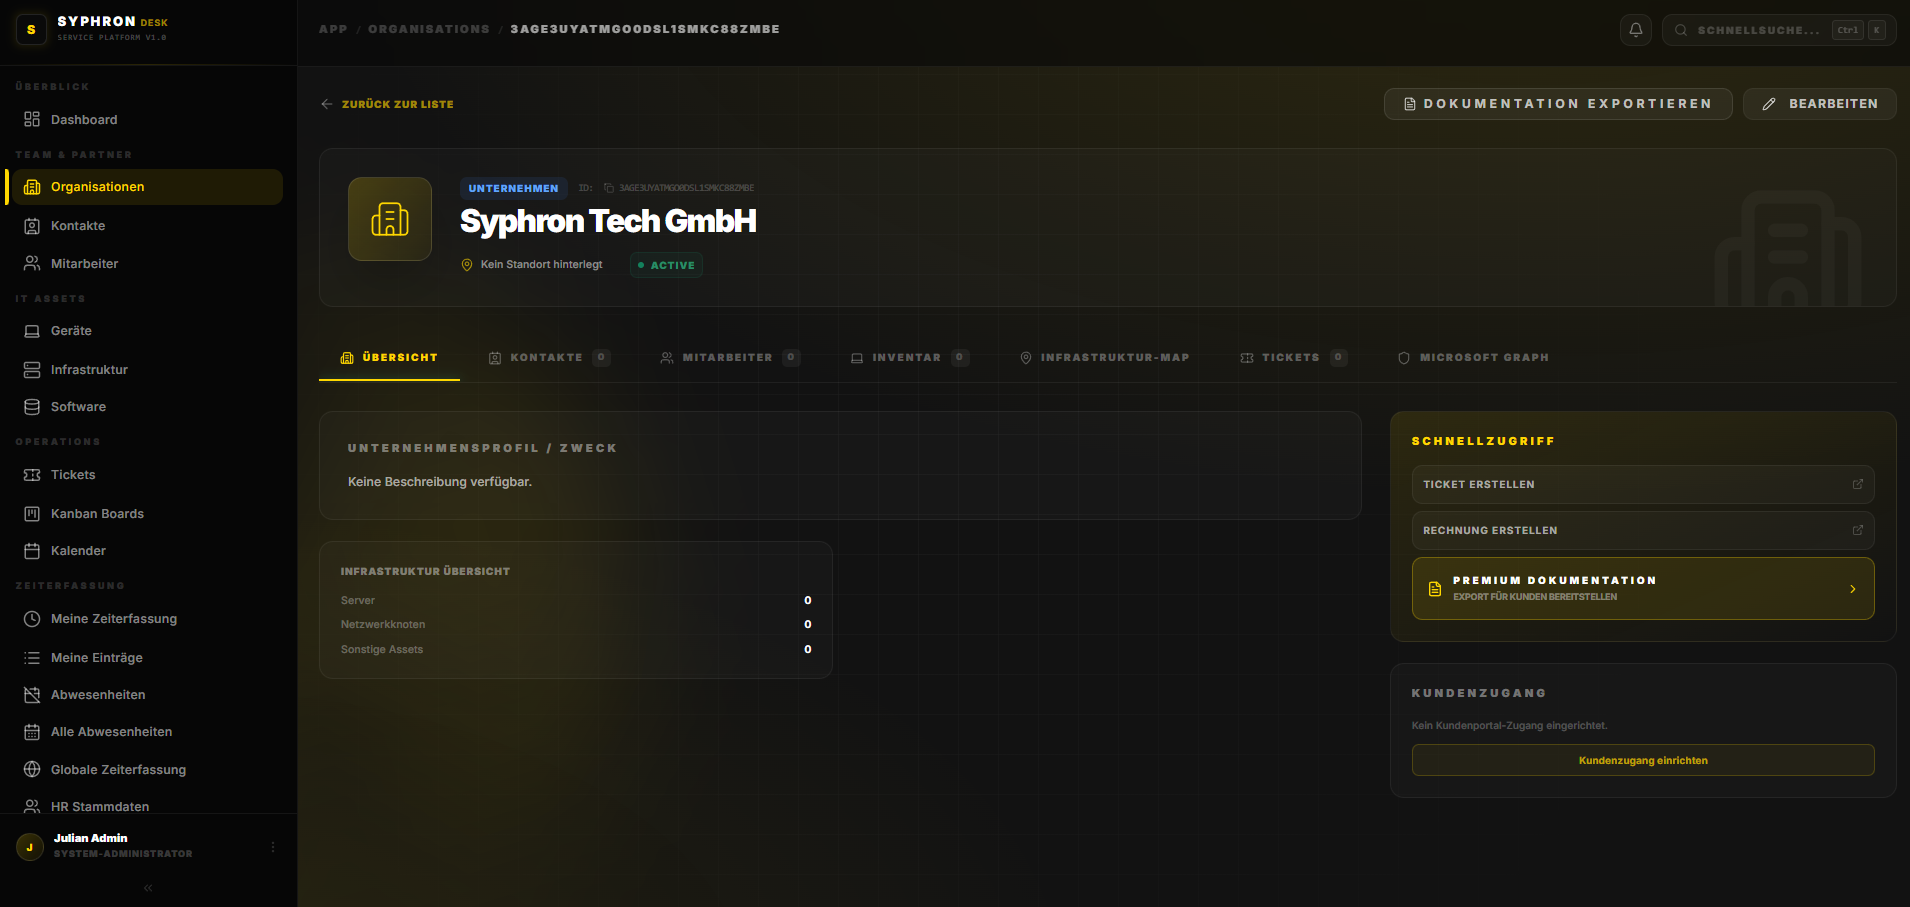
Task: Switch to the Infrastruktur-Map tab
Action: tap(1104, 358)
